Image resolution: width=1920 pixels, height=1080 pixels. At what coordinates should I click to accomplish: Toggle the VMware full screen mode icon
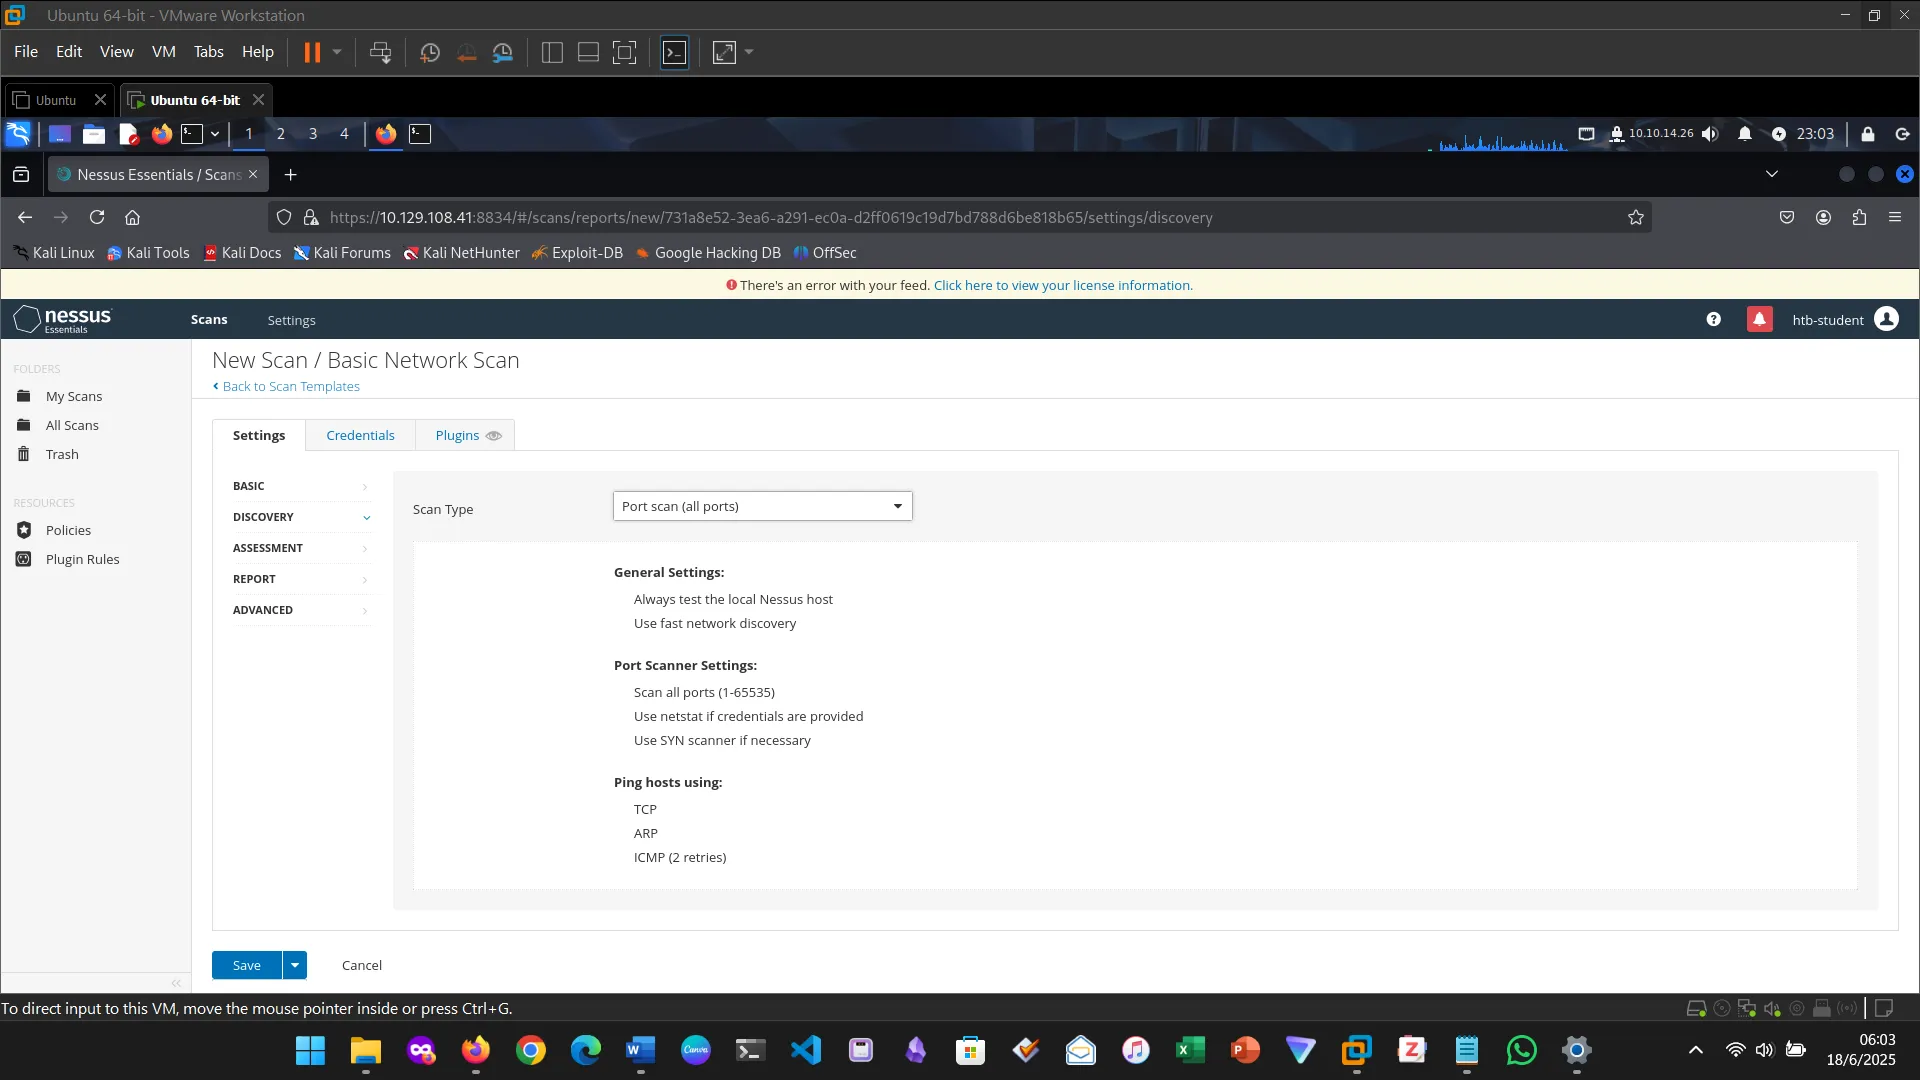point(624,52)
